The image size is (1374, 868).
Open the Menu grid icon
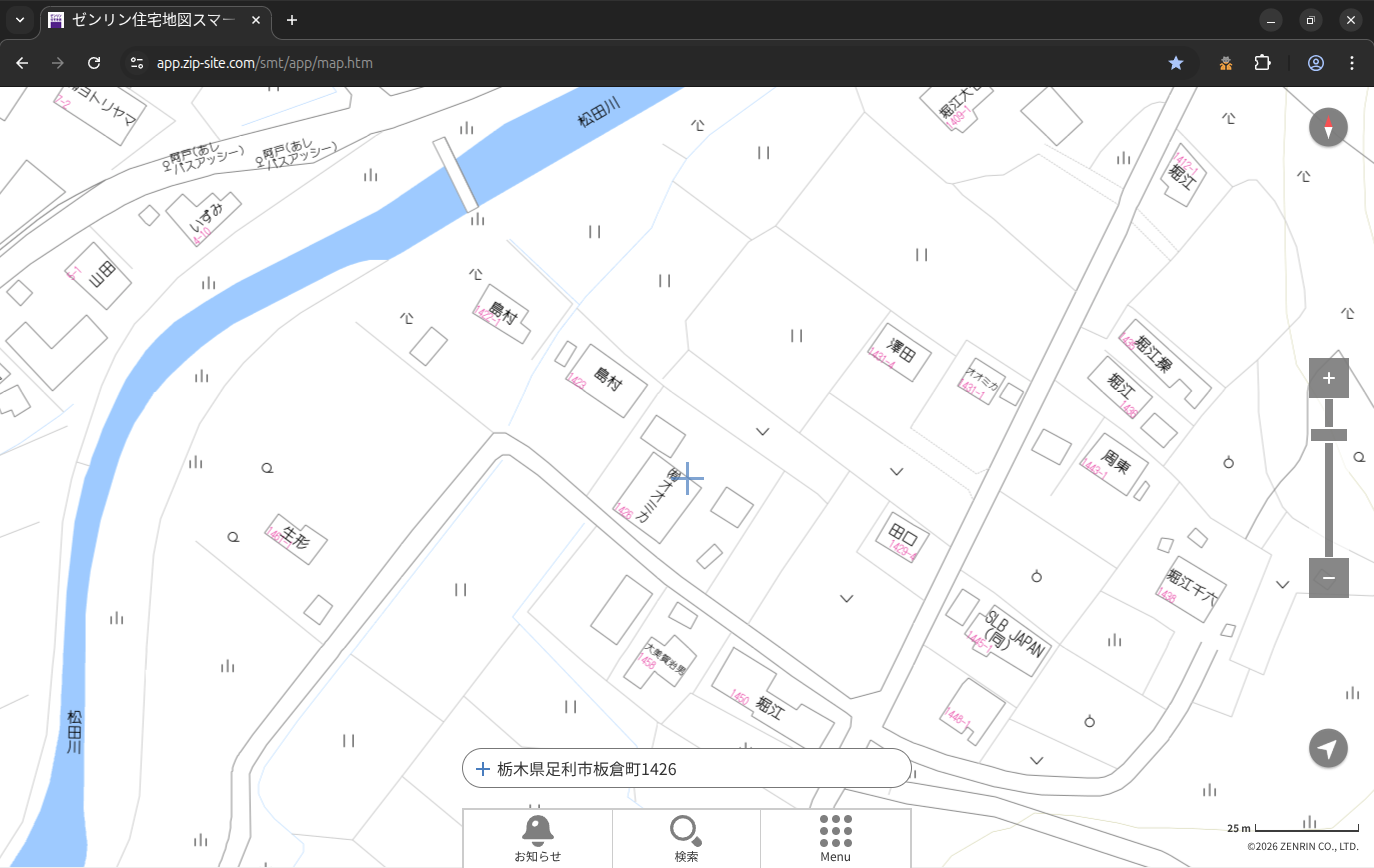click(835, 838)
